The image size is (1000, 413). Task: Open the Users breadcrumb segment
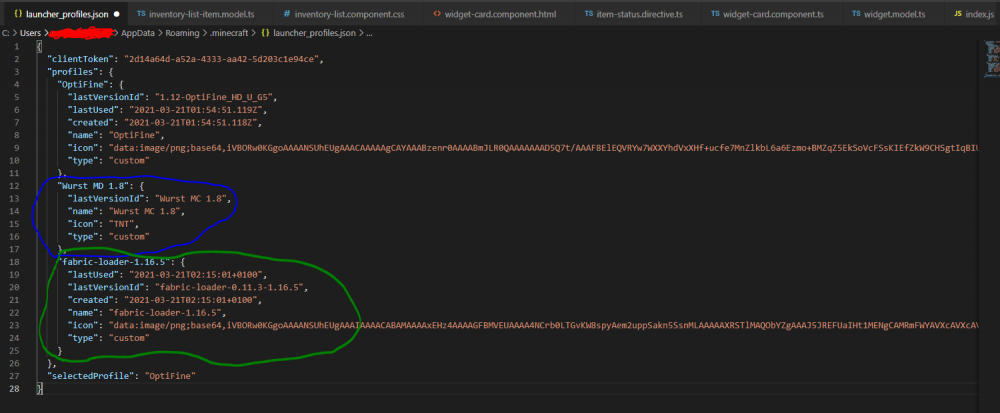pos(30,33)
